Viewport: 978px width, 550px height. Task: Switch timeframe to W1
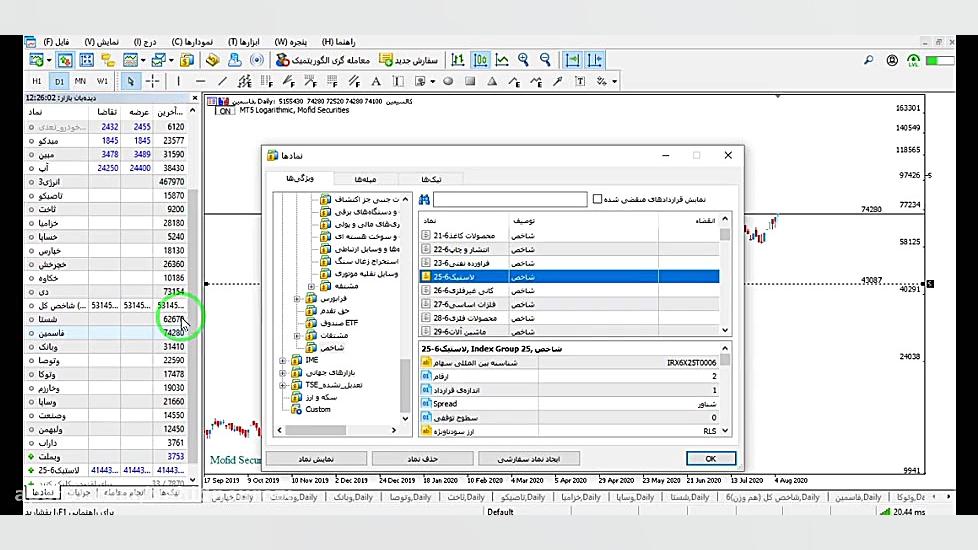102,81
